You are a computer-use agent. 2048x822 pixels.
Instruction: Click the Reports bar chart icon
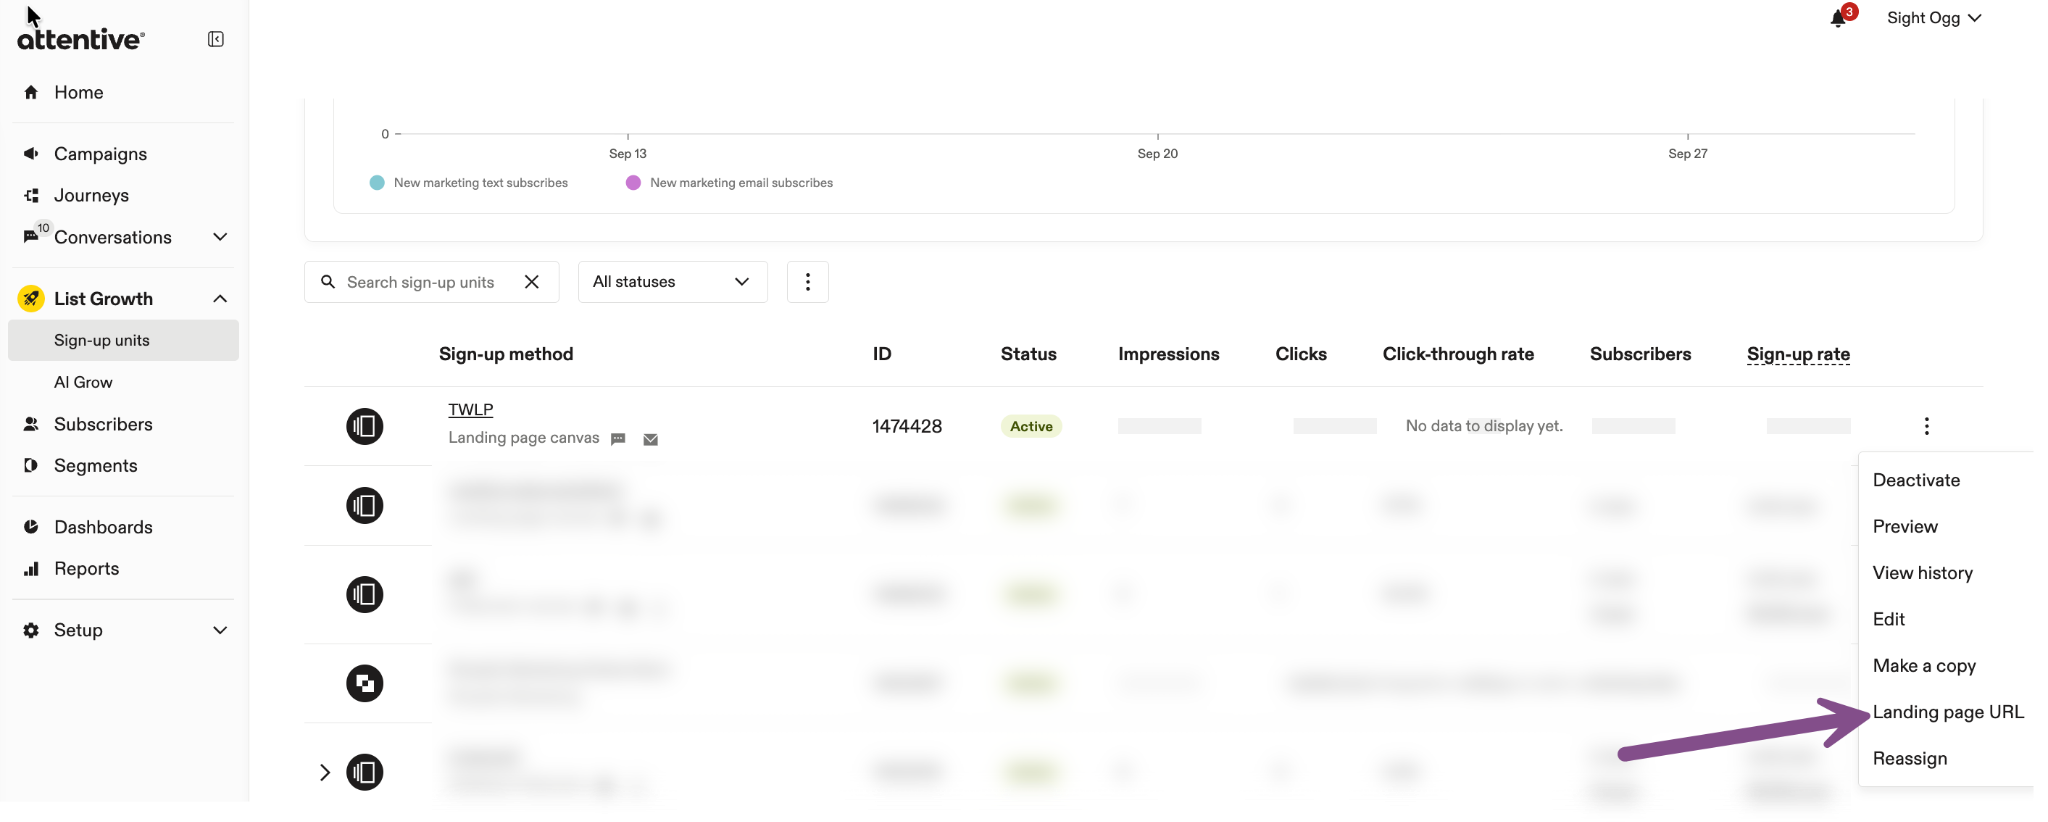pos(31,569)
